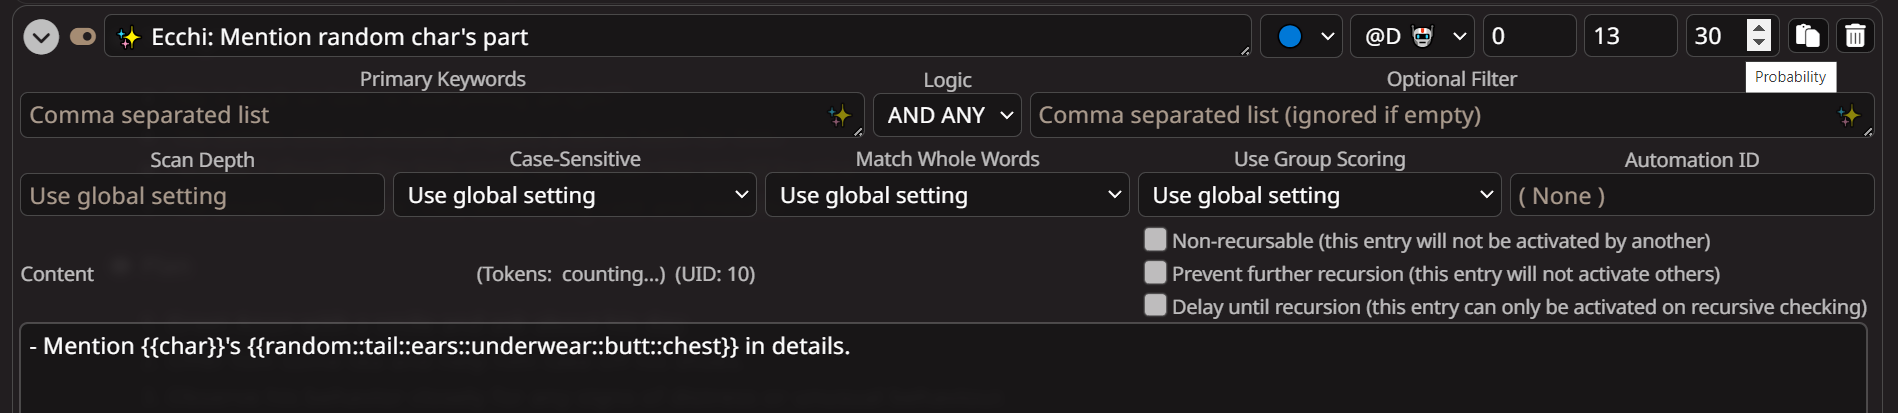The image size is (1898, 413).
Task: Open the Use Group Scoring dropdown
Action: click(1319, 195)
